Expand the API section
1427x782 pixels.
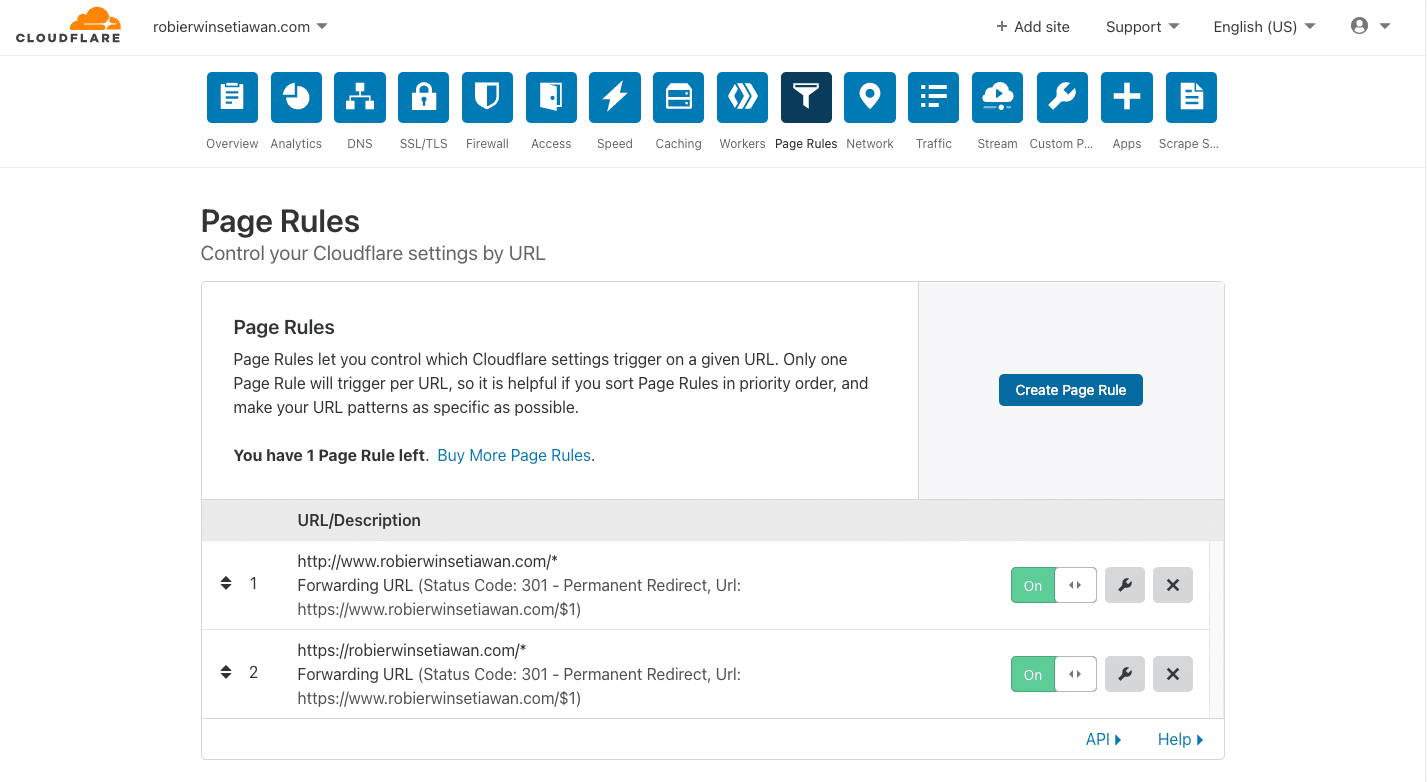point(1103,739)
